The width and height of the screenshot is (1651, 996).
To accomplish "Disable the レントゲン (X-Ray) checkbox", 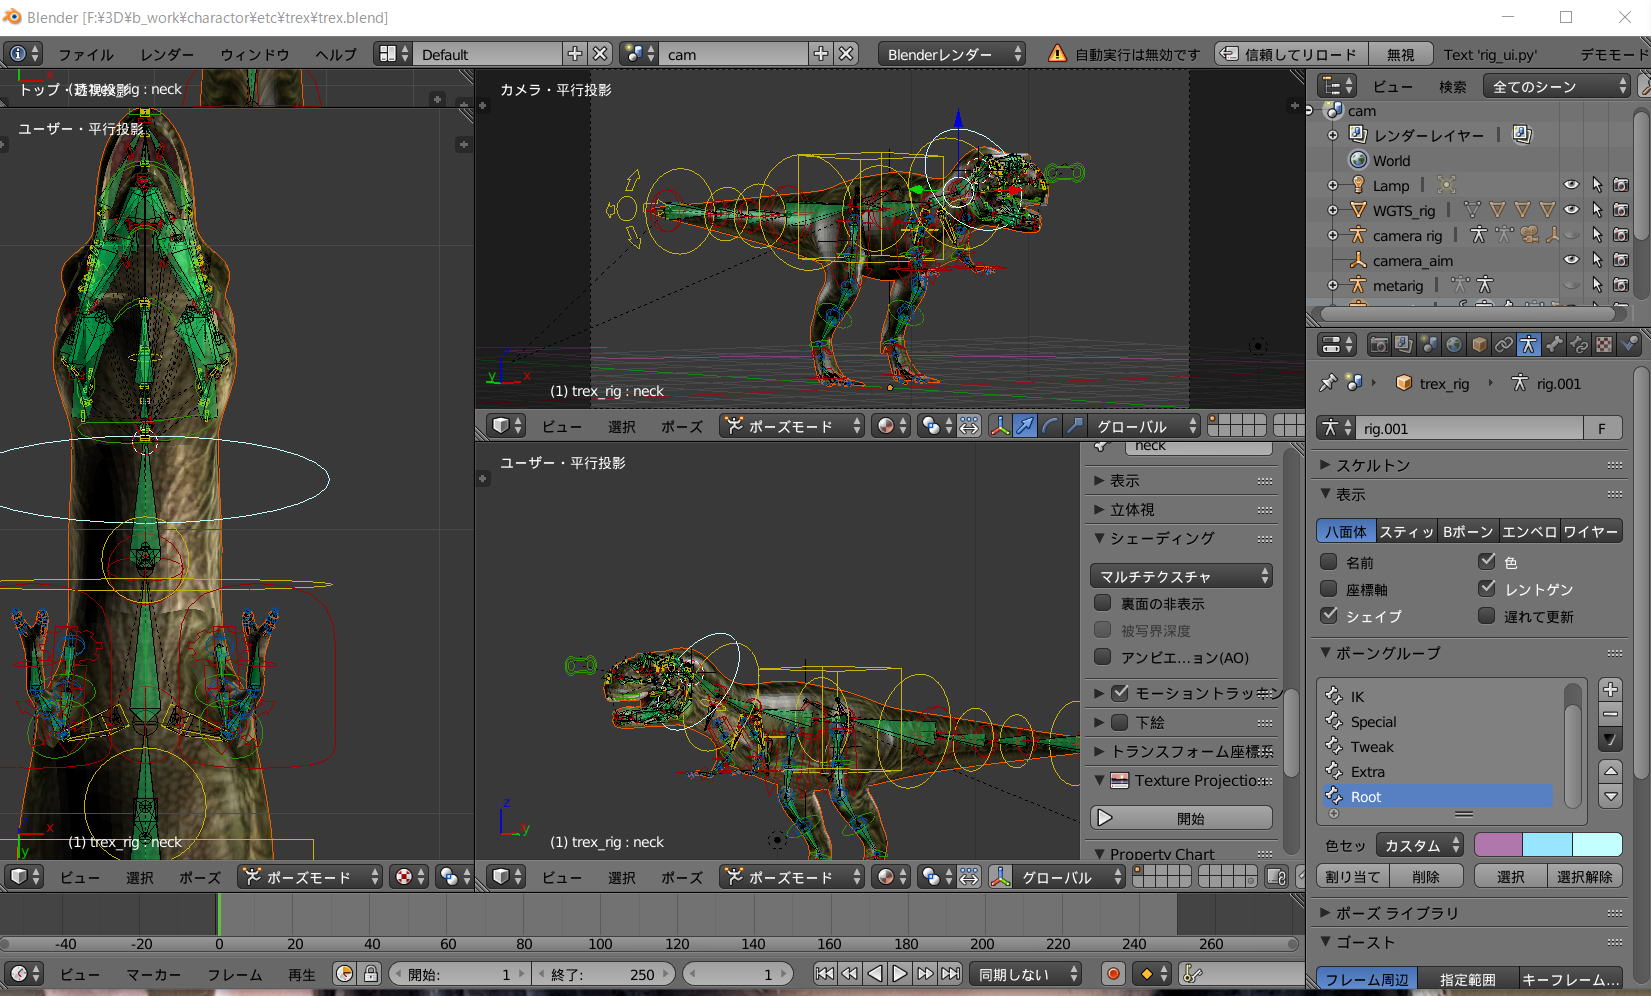I will coord(1487,589).
